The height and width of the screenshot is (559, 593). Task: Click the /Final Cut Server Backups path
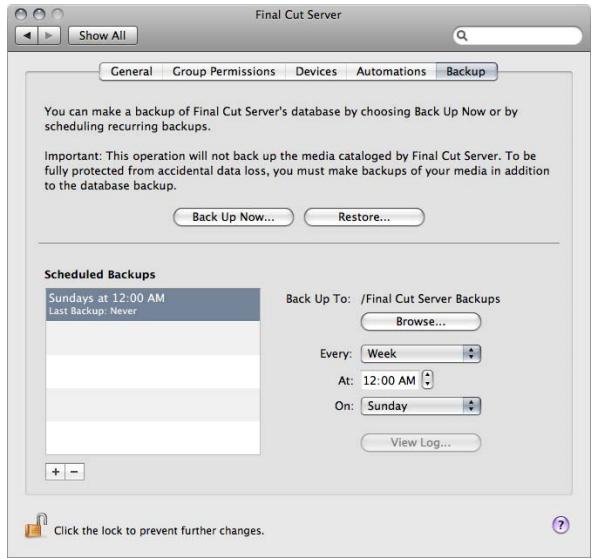pos(430,299)
